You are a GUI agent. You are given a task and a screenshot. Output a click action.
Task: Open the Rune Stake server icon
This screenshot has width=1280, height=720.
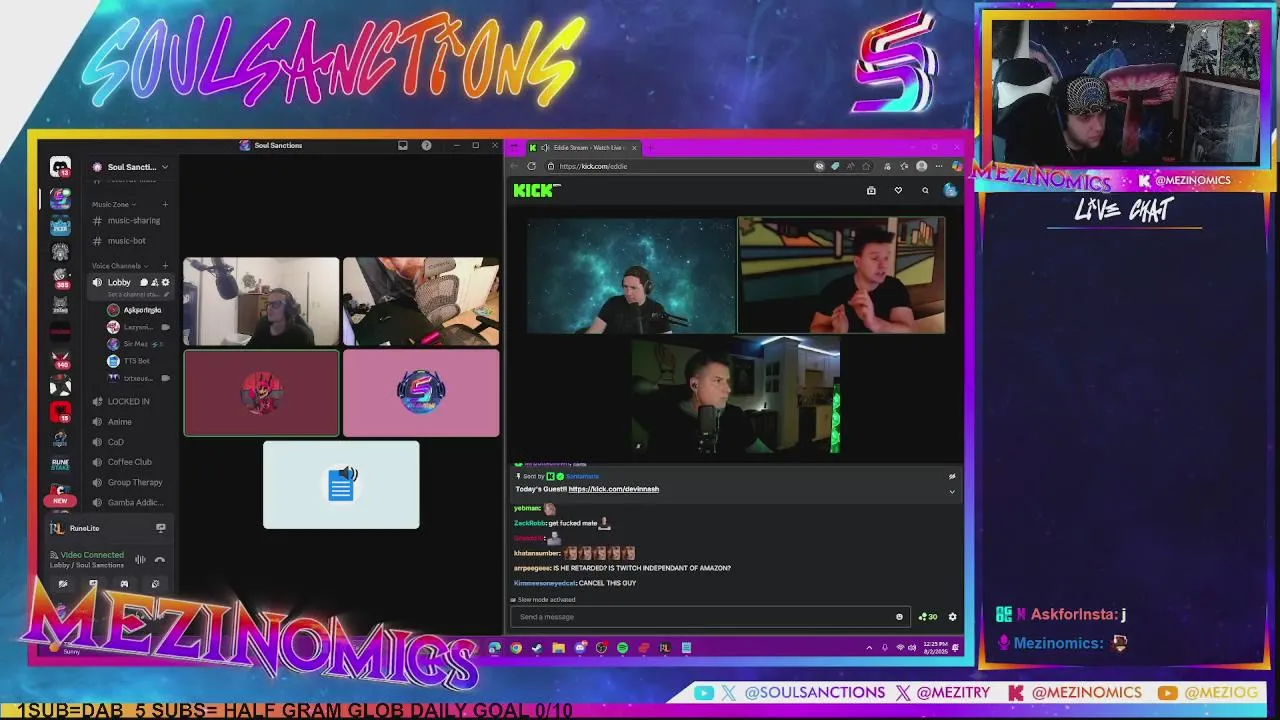(x=60, y=465)
